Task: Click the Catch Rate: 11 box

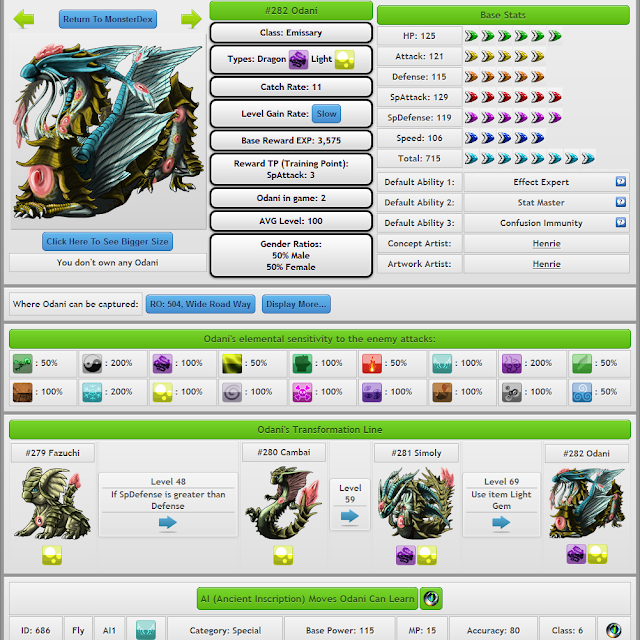Action: click(291, 87)
